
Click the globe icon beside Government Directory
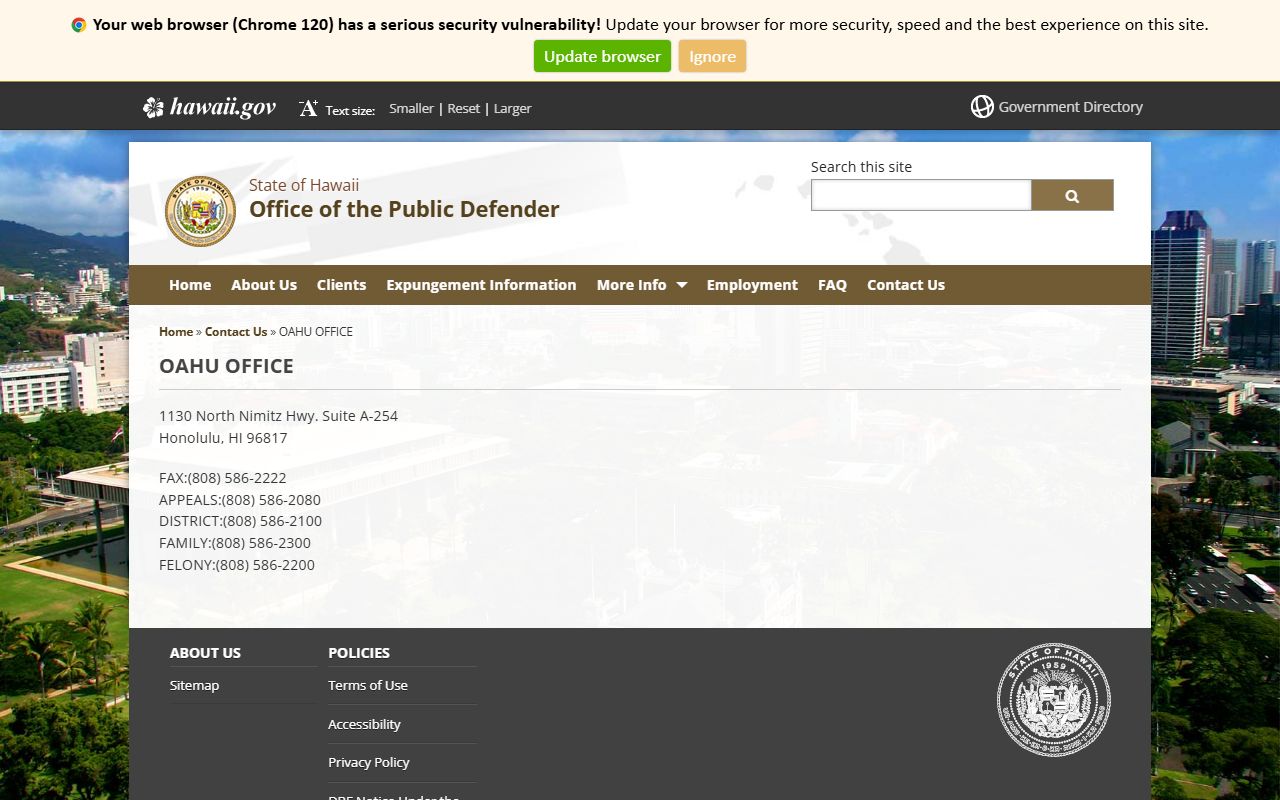coord(982,107)
